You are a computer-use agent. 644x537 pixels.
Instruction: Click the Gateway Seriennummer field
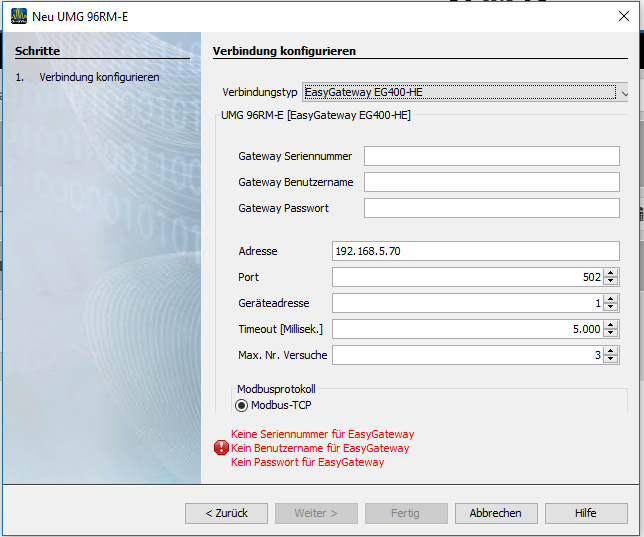tap(492, 156)
